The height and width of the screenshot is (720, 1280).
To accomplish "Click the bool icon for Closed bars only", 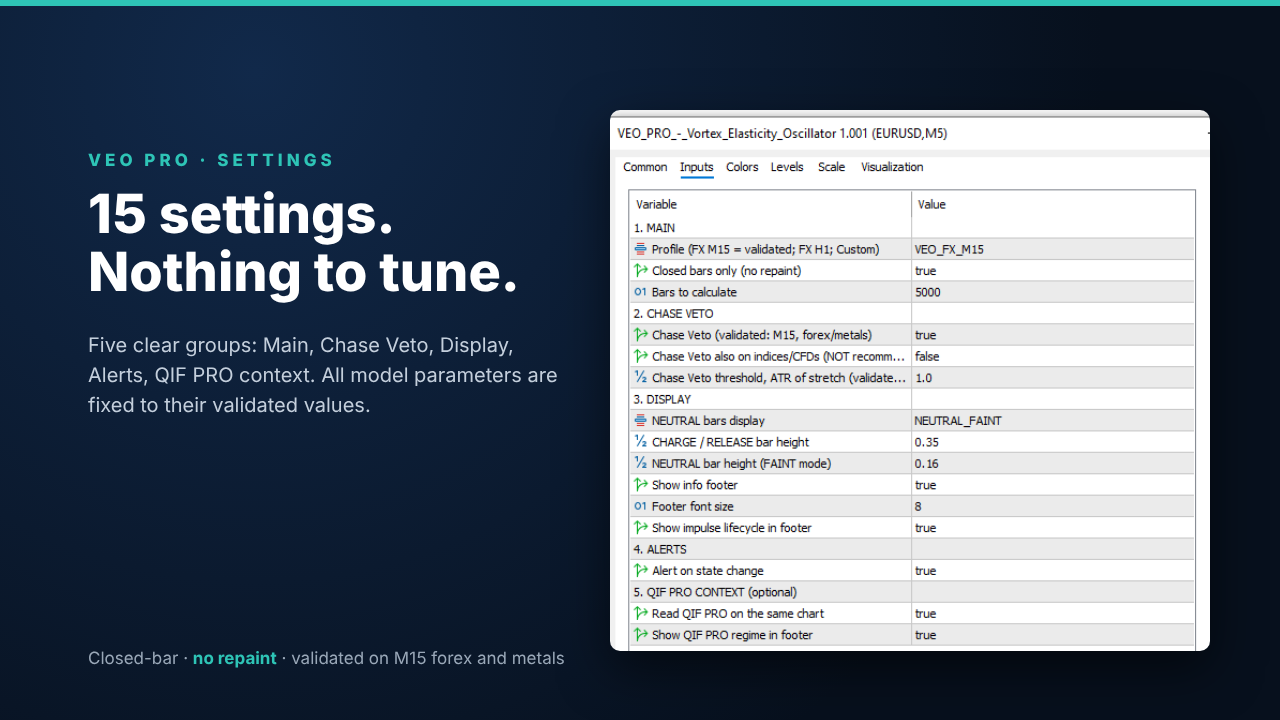I will [641, 271].
